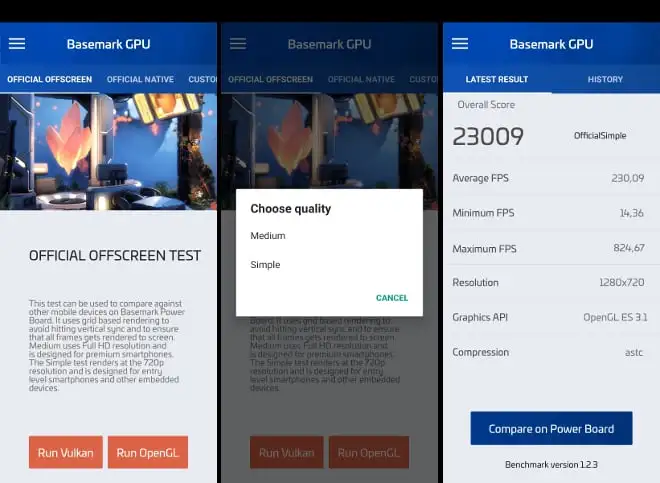Viewport: 660px width, 483px height.
Task: Tap the Average FPS result row
Action: click(551, 178)
